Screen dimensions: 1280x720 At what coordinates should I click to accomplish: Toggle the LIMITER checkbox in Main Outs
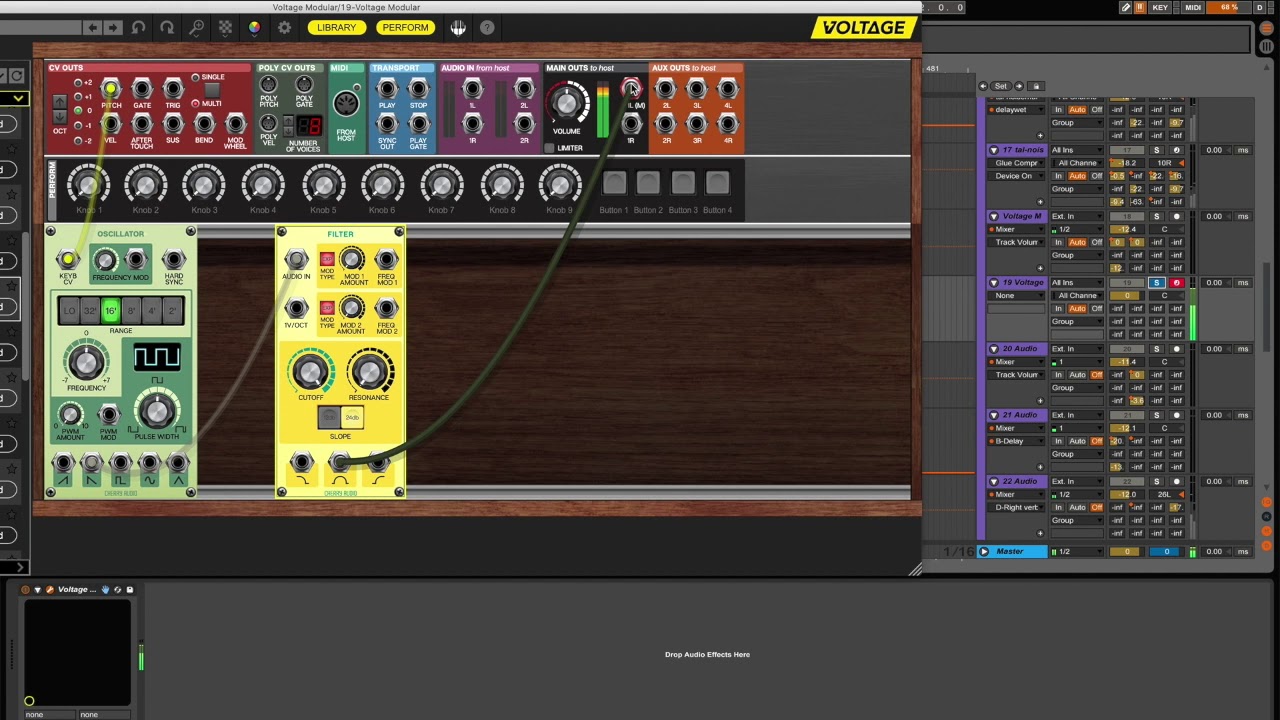point(549,148)
